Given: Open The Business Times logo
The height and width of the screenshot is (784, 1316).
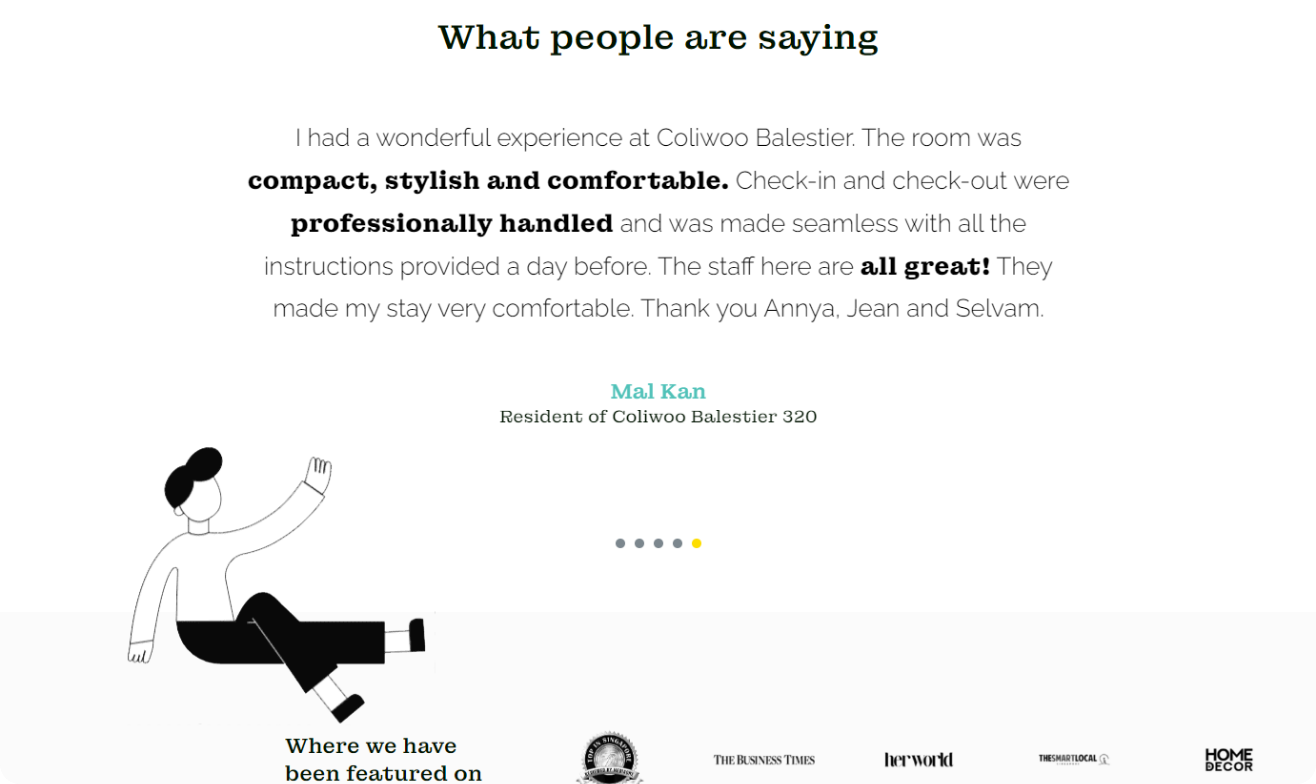Looking at the screenshot, I should (x=764, y=760).
